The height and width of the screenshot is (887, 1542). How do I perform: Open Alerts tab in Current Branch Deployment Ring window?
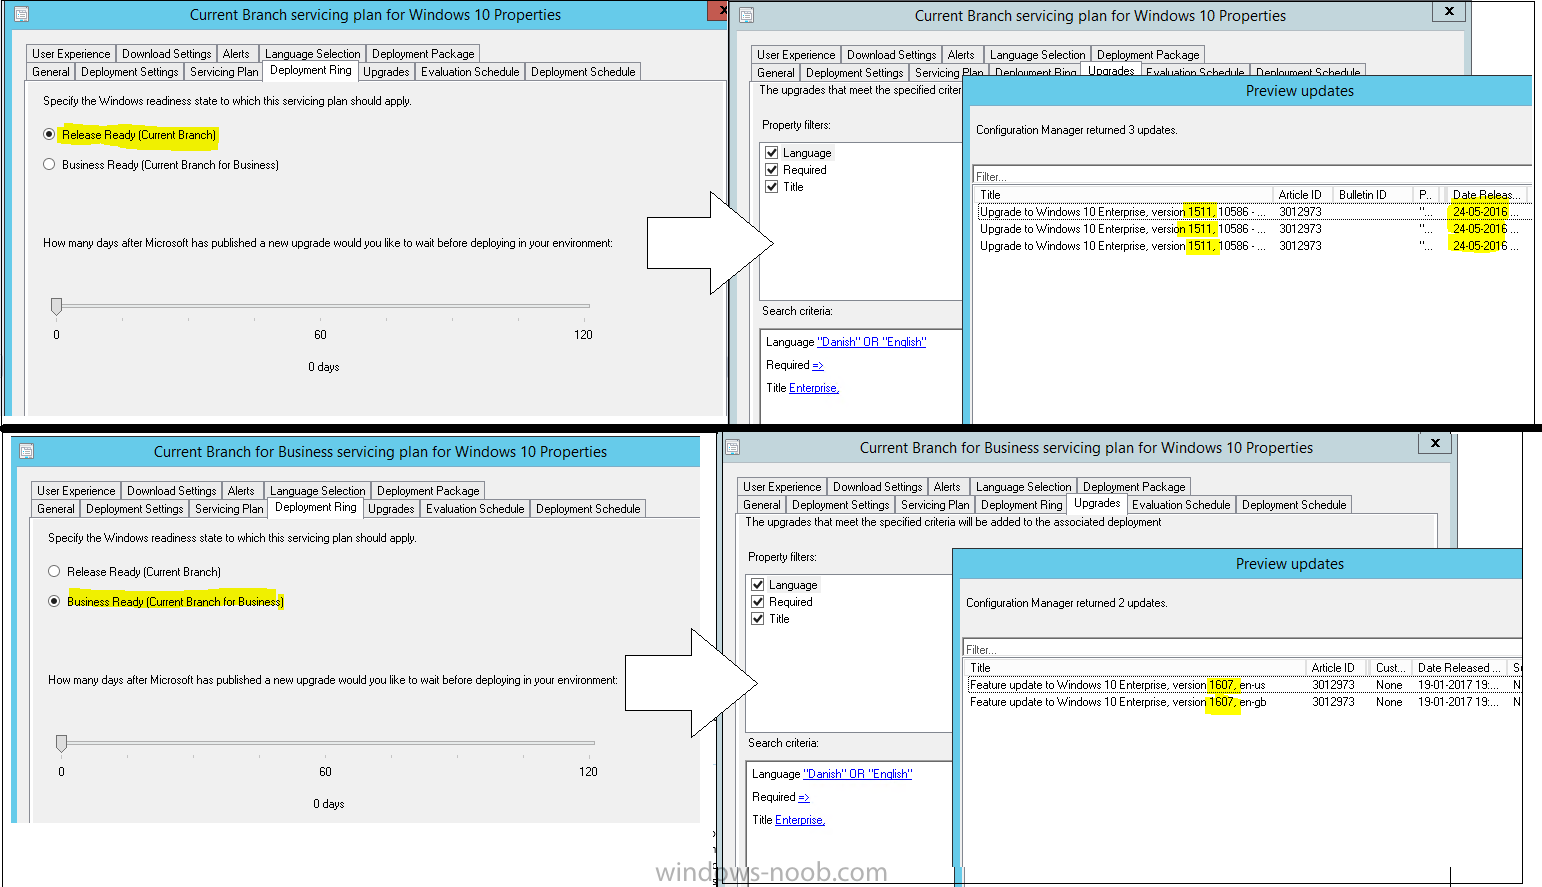pos(237,54)
